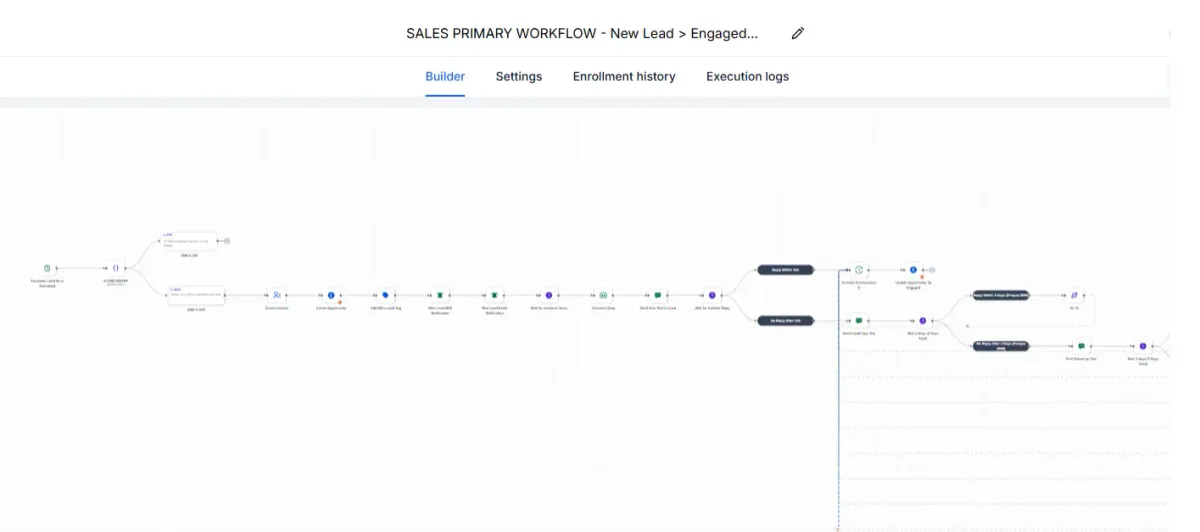Click the end-of-branch circle after the upper card
The height and width of the screenshot is (532, 1200).
pos(228,241)
